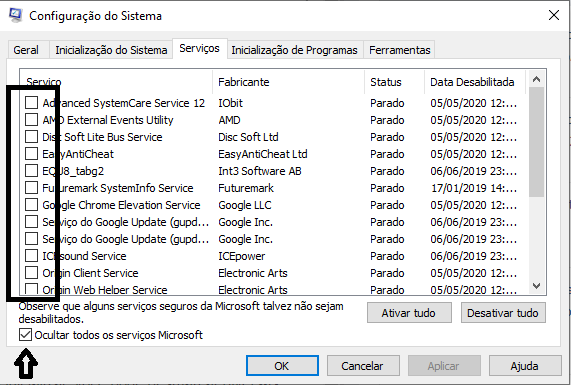Confirm with the OK button
This screenshot has width=571, height=385.
point(282,366)
